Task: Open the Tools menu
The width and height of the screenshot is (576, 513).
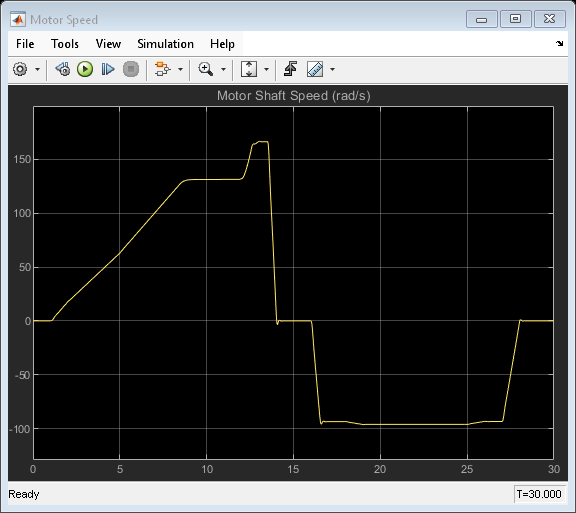Action: coord(65,44)
